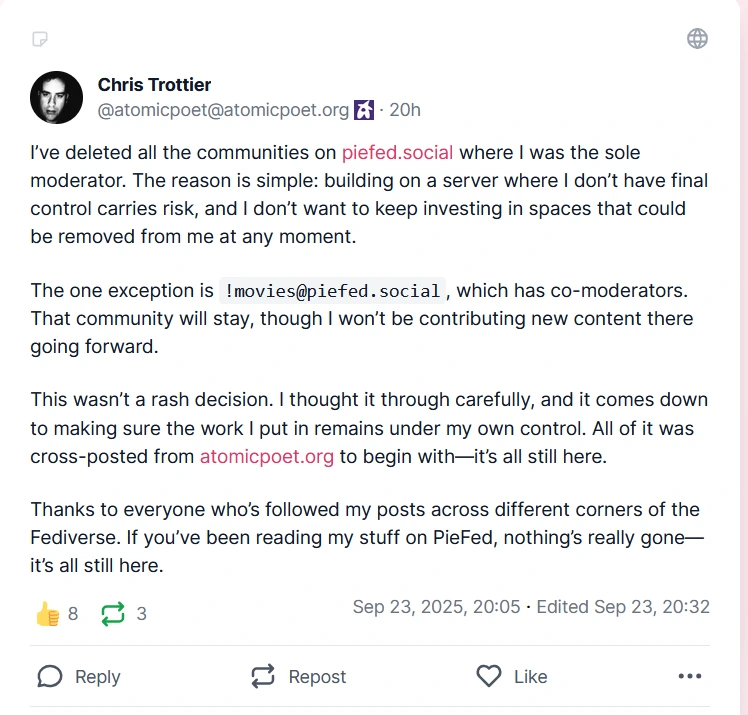This screenshot has height=715, width=748.
Task: Click the @atomicpoet@atomicpoet.org handle
Action: point(223,110)
